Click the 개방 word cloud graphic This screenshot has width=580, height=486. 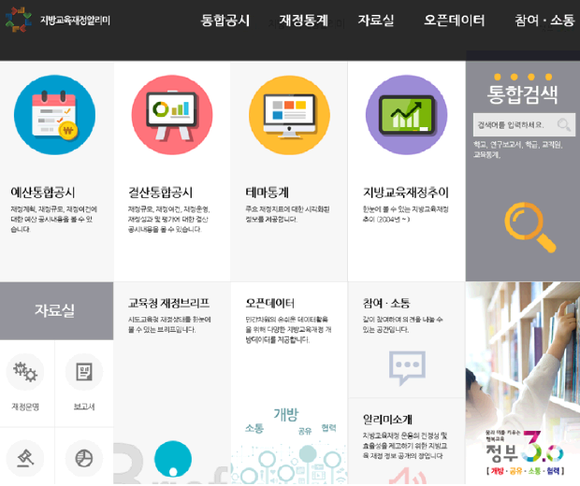coord(286,414)
